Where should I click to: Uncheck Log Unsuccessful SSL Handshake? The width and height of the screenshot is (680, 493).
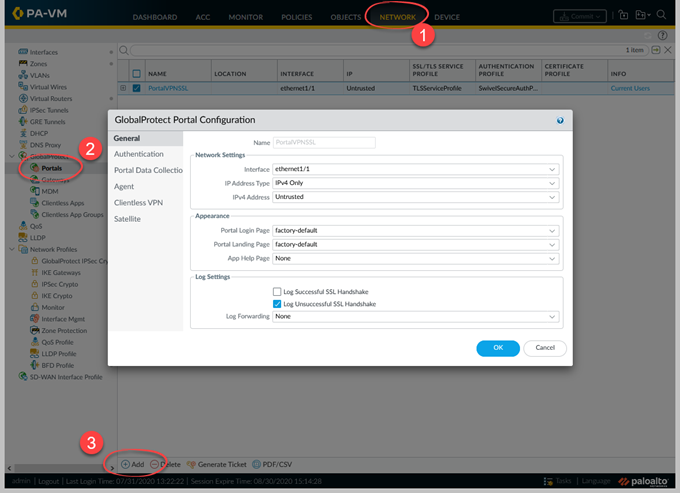(x=278, y=303)
